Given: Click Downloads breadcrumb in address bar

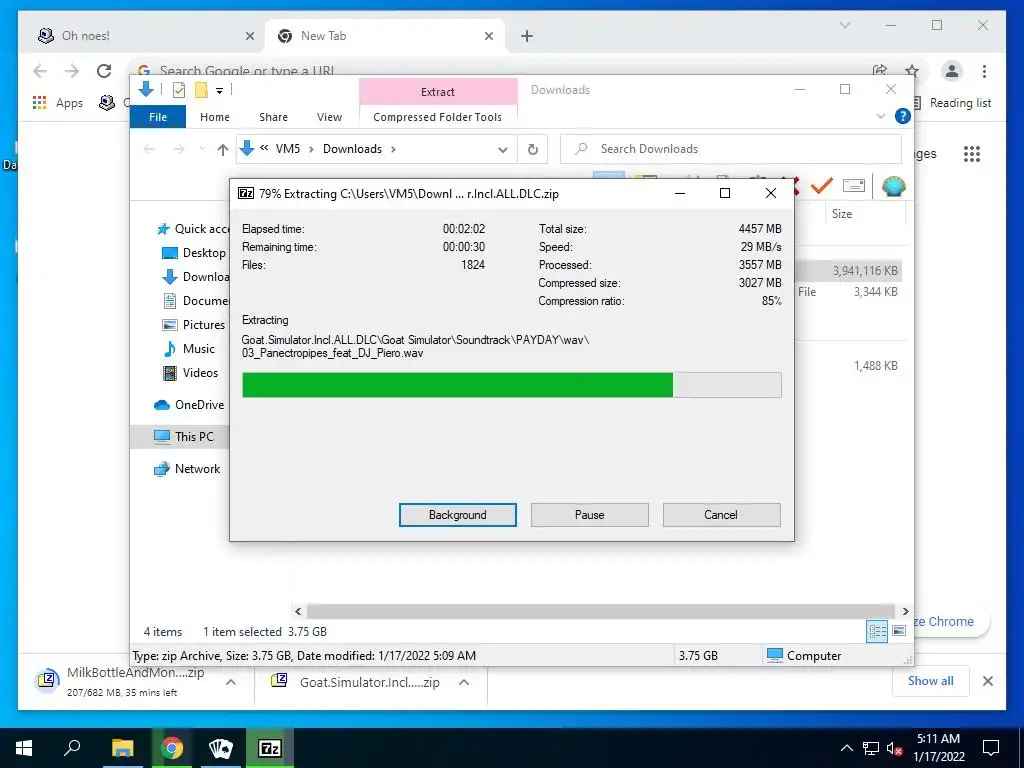Looking at the screenshot, I should pos(352,149).
